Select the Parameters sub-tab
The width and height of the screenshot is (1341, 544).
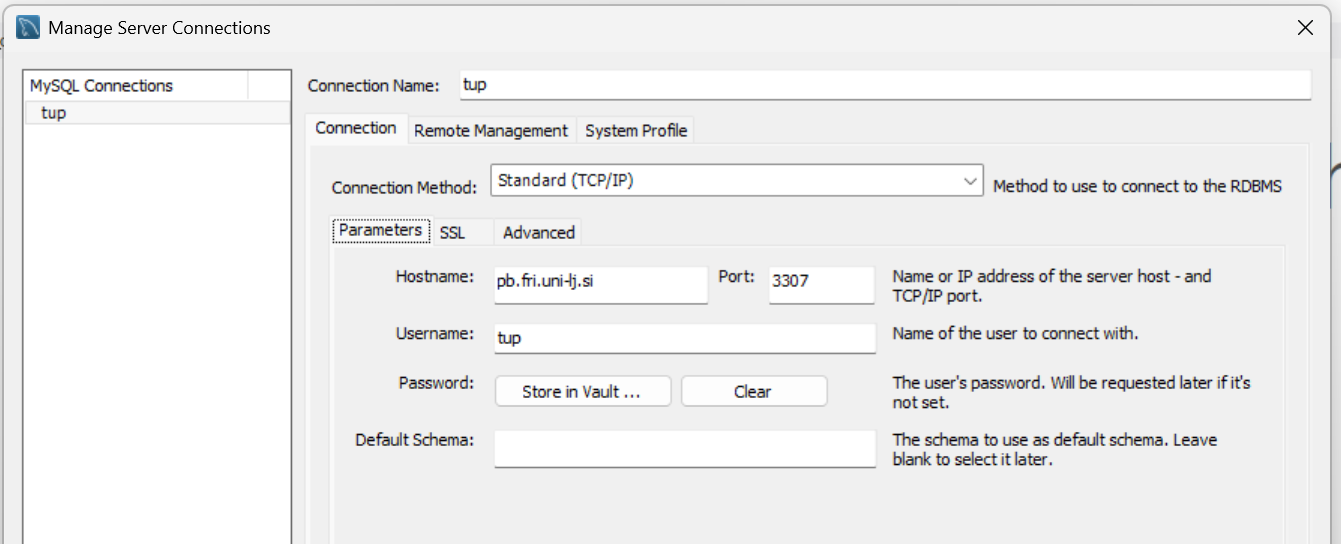pyautogui.click(x=380, y=230)
